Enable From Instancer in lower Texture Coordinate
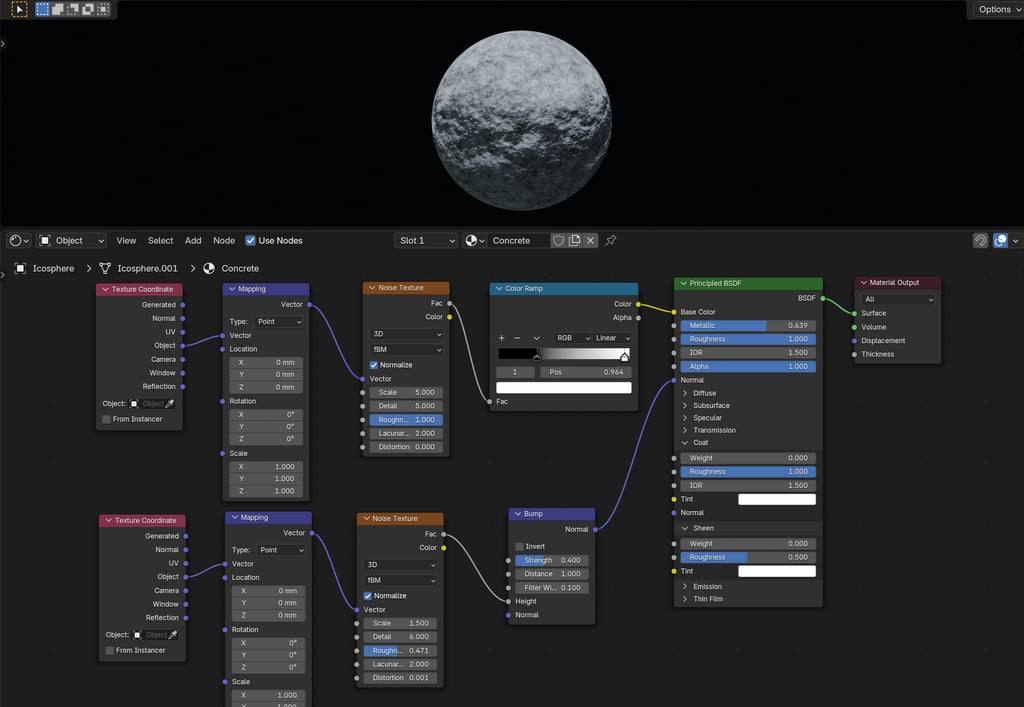This screenshot has width=1024, height=707. [110, 650]
